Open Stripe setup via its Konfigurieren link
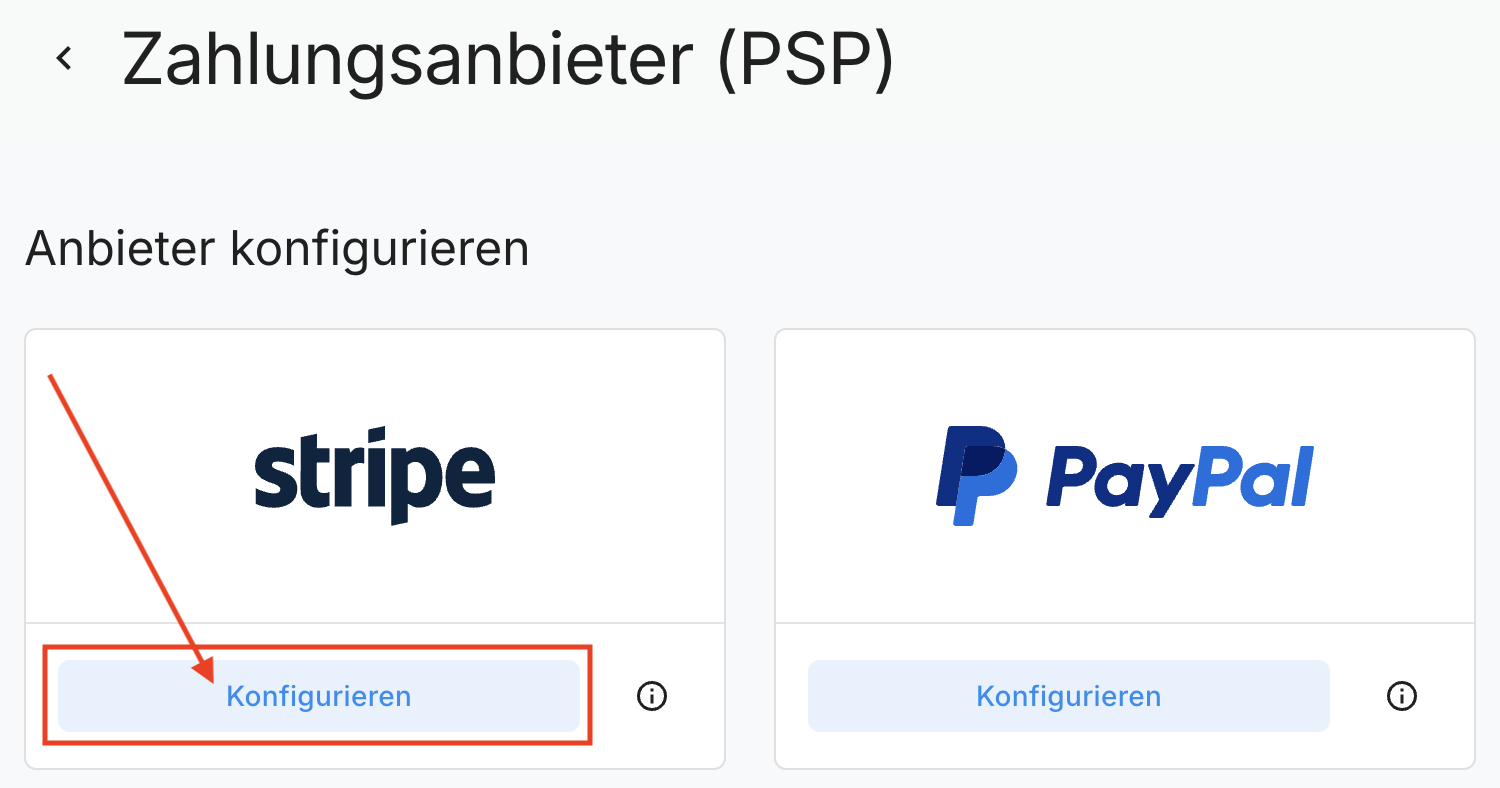This screenshot has height=788, width=1500. (x=319, y=696)
